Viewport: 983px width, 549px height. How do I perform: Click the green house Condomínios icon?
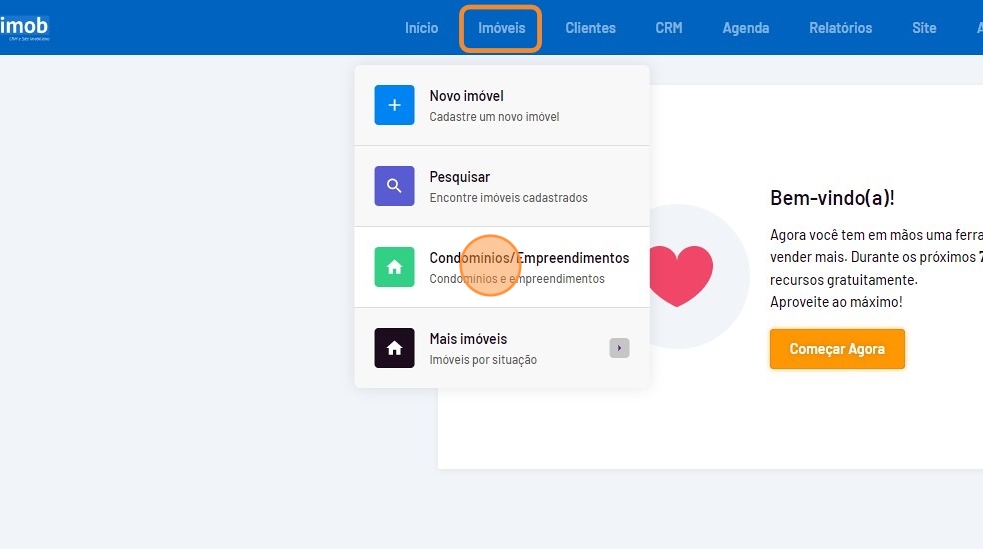point(394,267)
